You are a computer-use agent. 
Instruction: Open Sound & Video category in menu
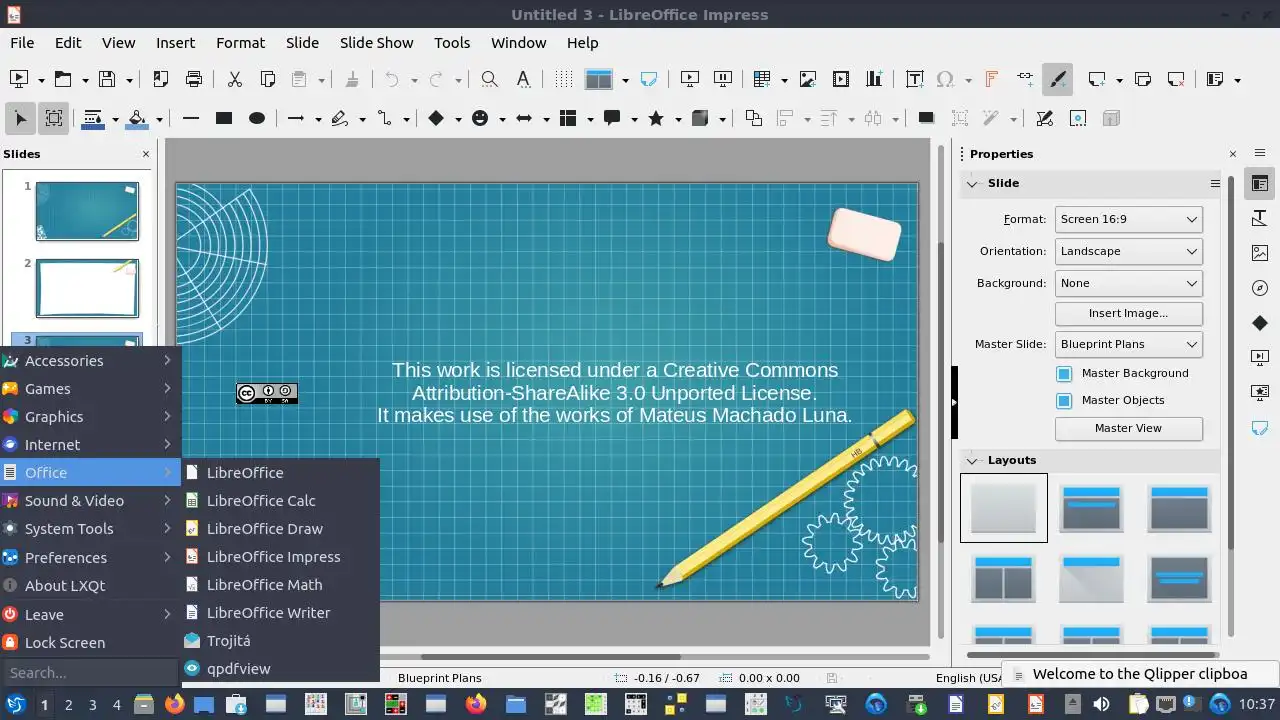(x=89, y=501)
